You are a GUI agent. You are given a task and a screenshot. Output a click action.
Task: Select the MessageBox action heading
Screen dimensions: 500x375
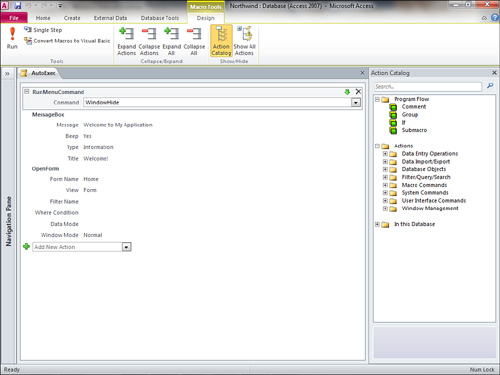click(x=48, y=115)
